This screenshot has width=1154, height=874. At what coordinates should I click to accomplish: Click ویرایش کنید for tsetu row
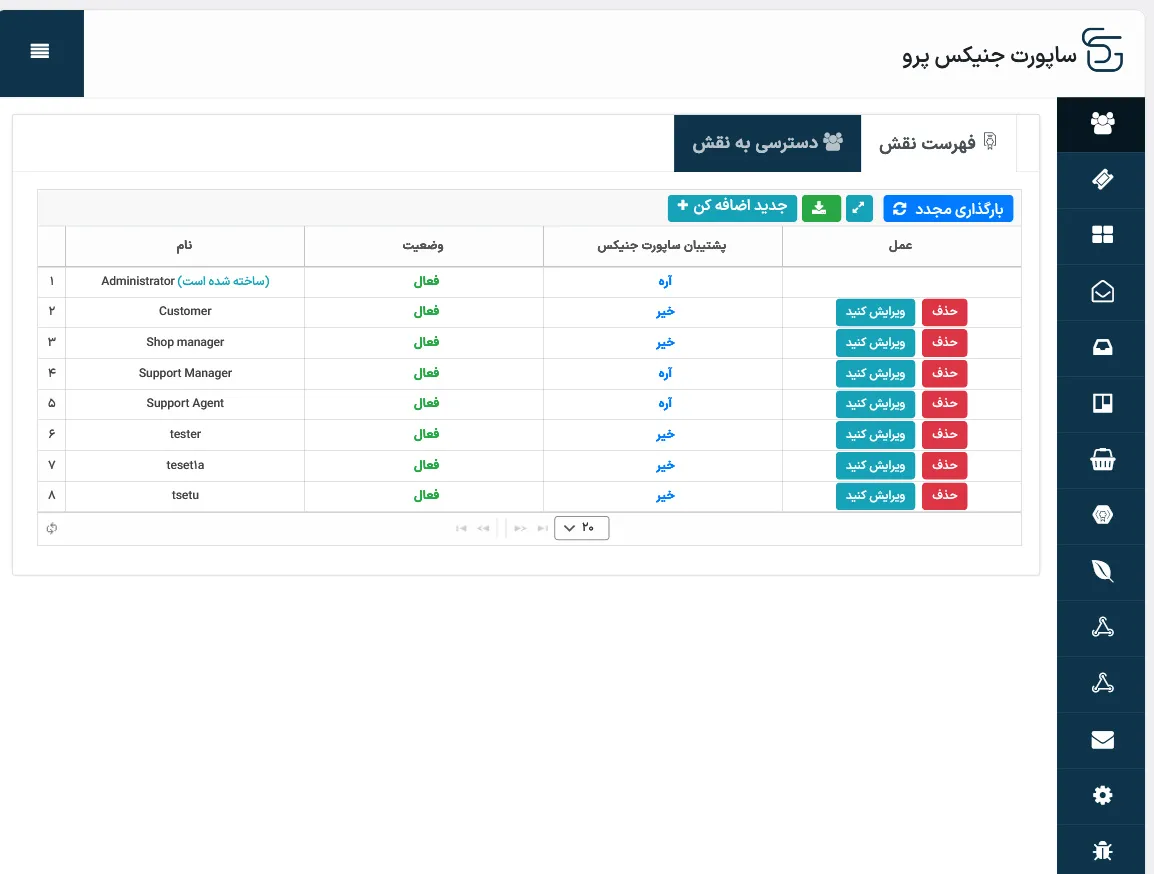point(875,496)
